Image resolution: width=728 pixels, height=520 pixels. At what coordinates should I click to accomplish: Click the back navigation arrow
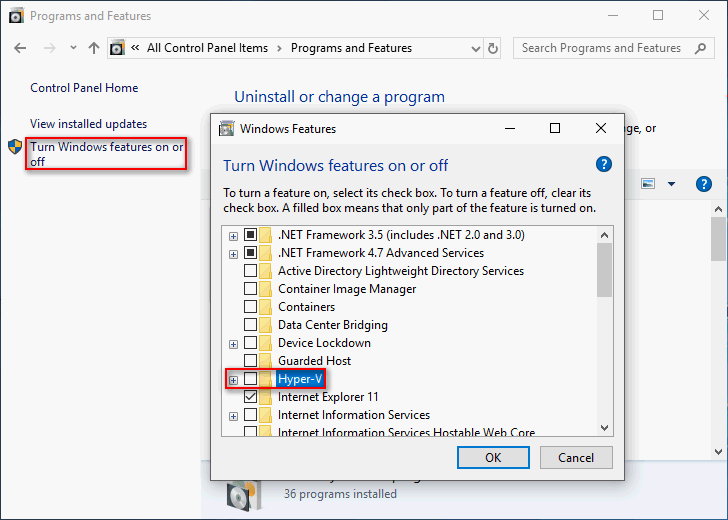click(21, 48)
